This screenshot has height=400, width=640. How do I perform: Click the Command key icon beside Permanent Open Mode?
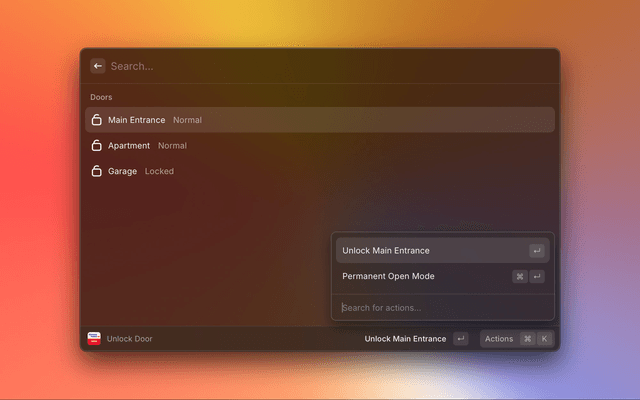520,276
